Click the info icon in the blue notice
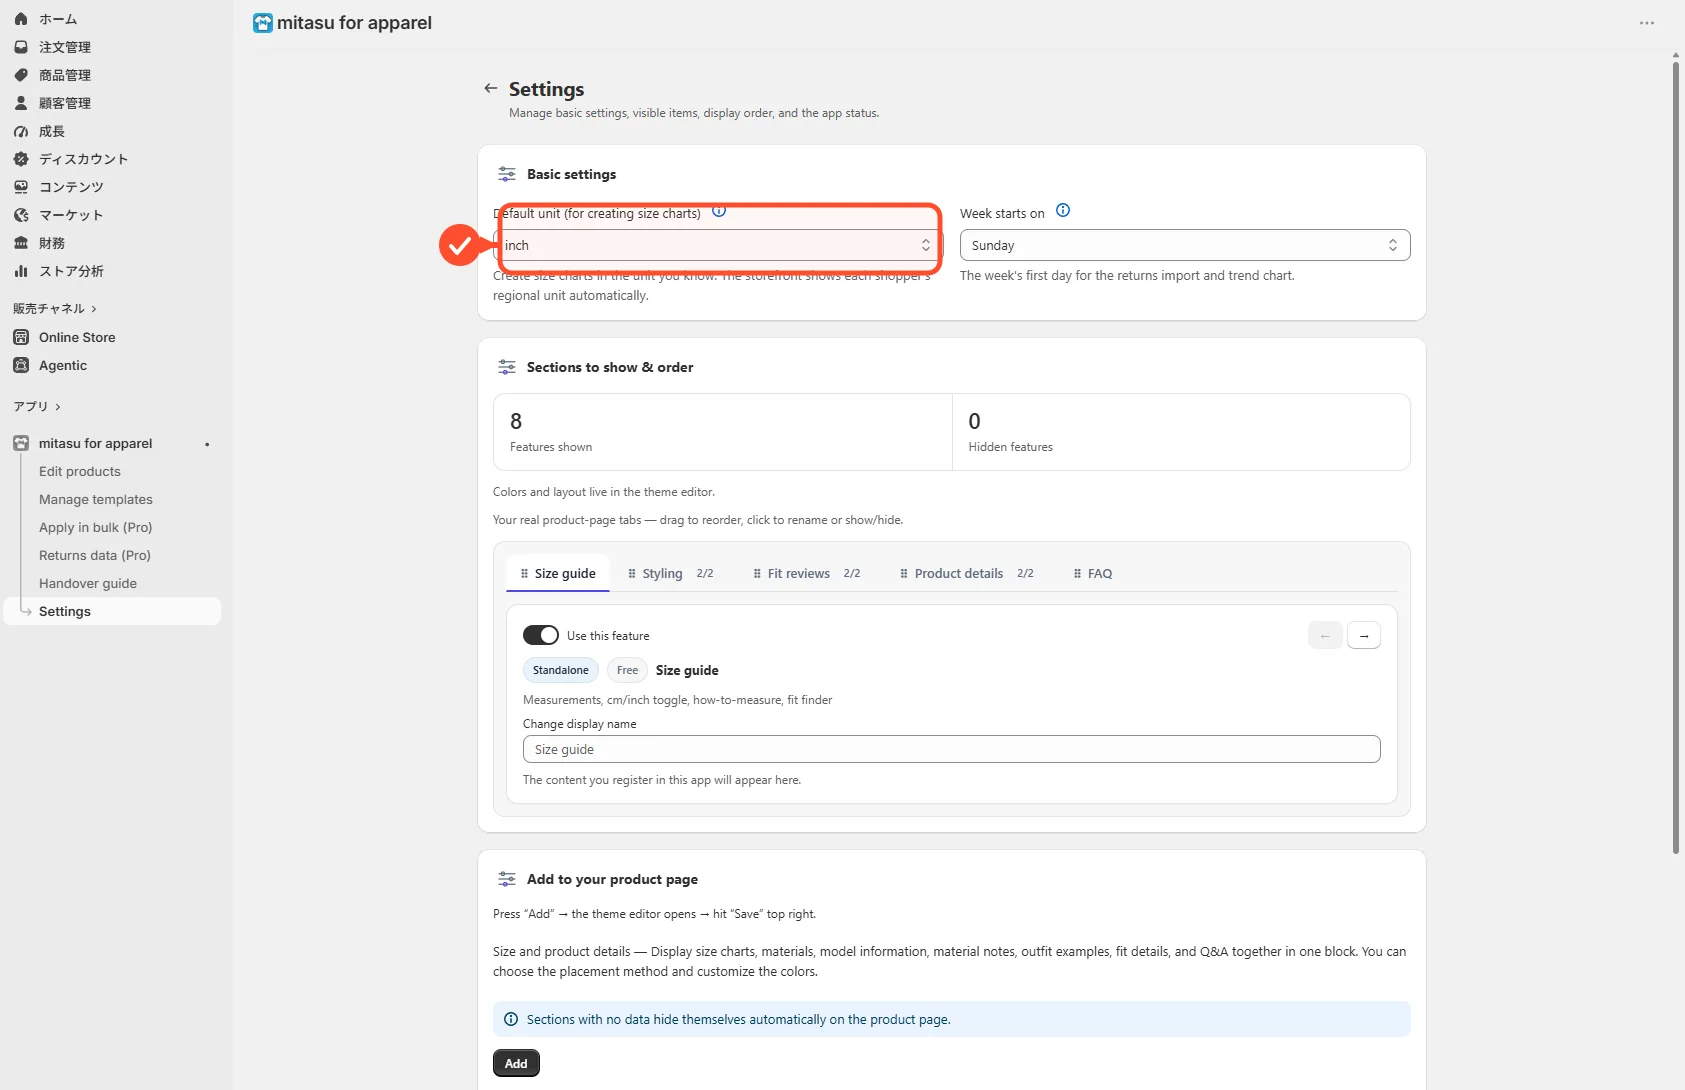This screenshot has width=1685, height=1090. (511, 1019)
